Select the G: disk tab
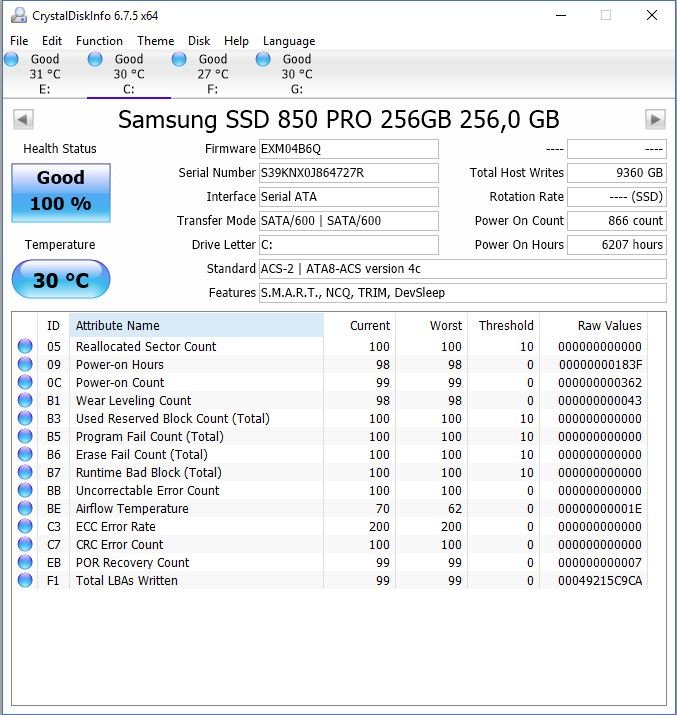677x715 pixels. 297,74
